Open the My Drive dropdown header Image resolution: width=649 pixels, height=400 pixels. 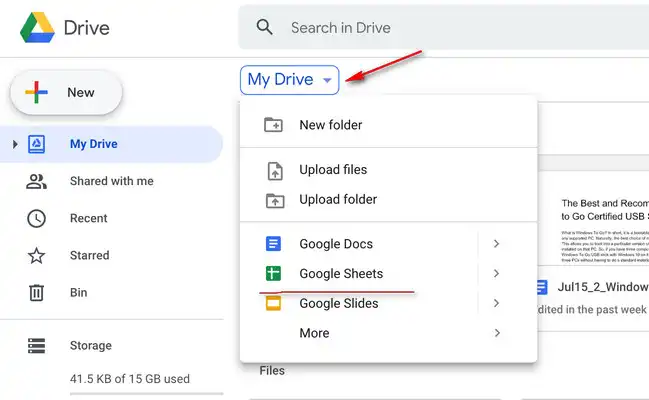289,80
